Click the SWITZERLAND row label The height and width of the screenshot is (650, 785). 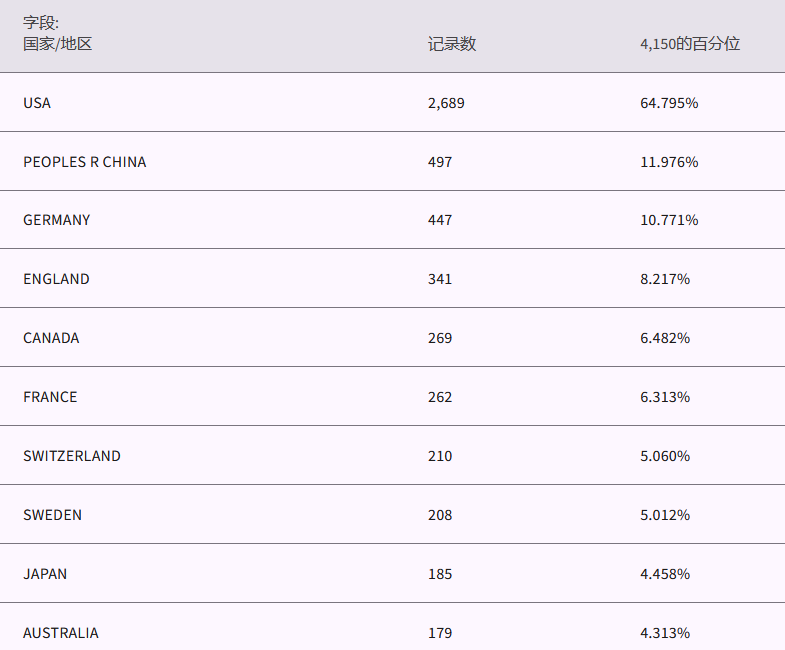click(72, 456)
